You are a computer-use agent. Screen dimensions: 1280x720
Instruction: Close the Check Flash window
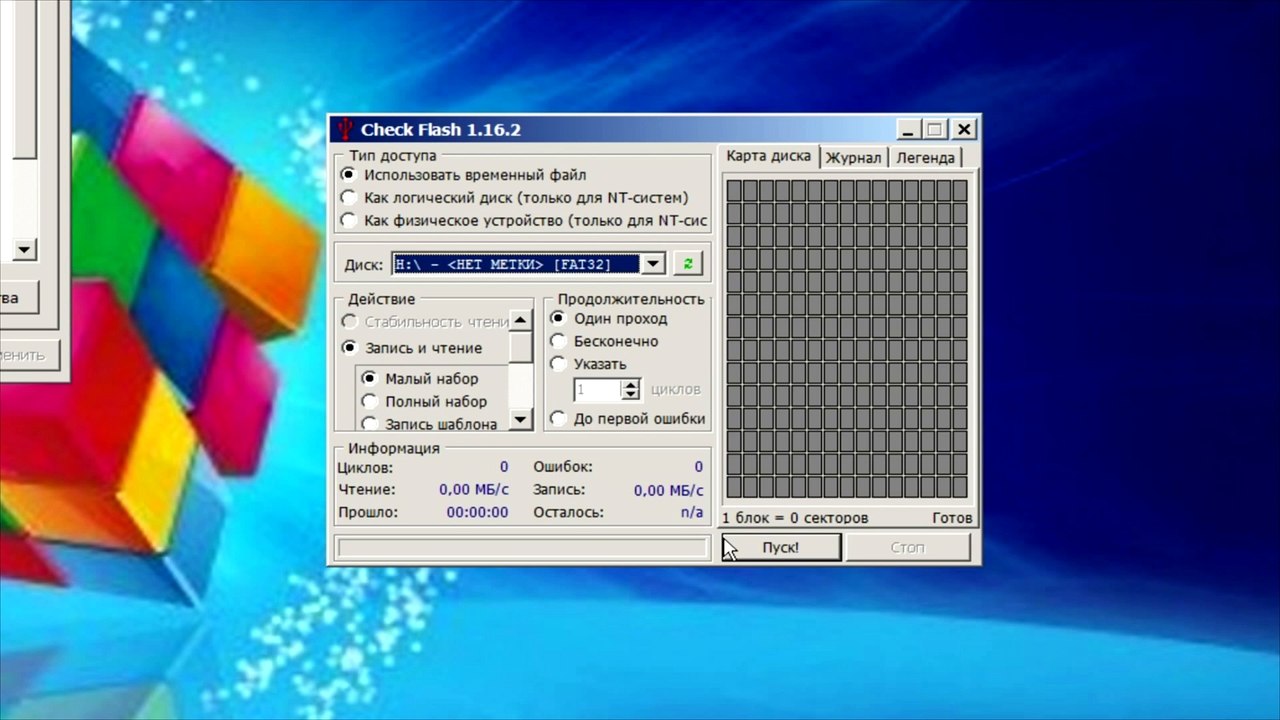[x=963, y=129]
